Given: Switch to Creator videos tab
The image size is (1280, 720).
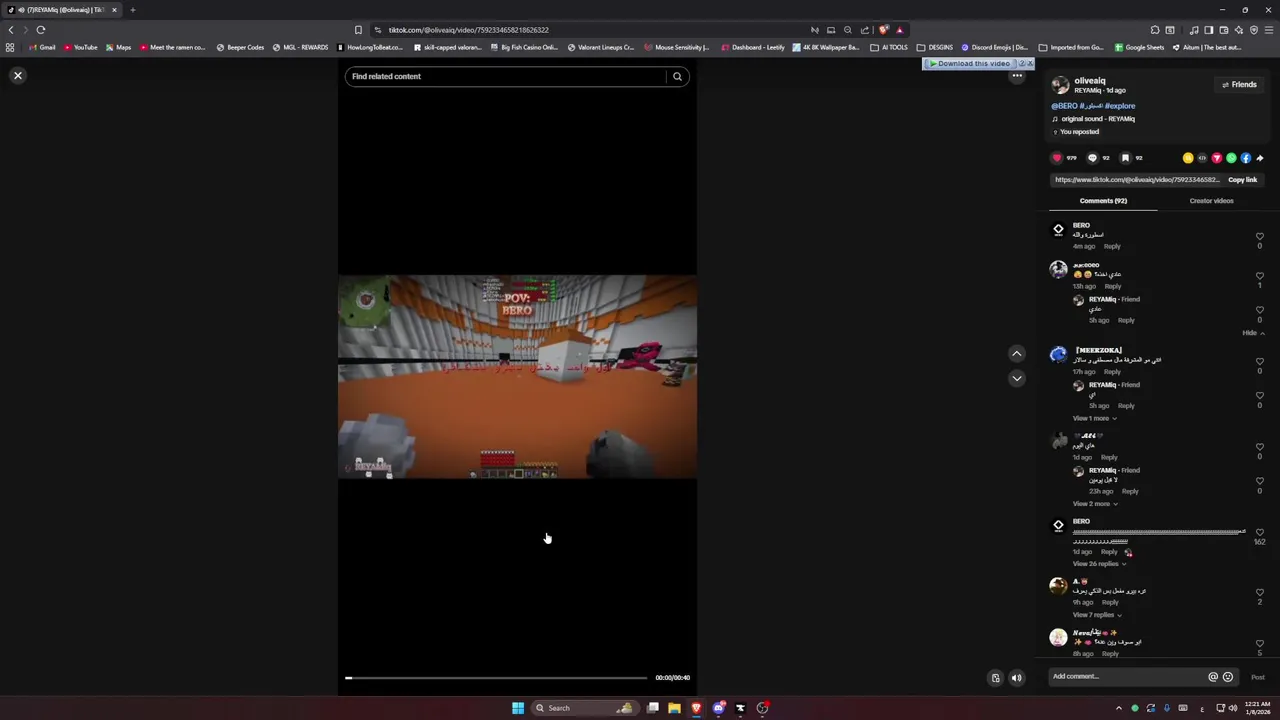Looking at the screenshot, I should click(x=1211, y=201).
